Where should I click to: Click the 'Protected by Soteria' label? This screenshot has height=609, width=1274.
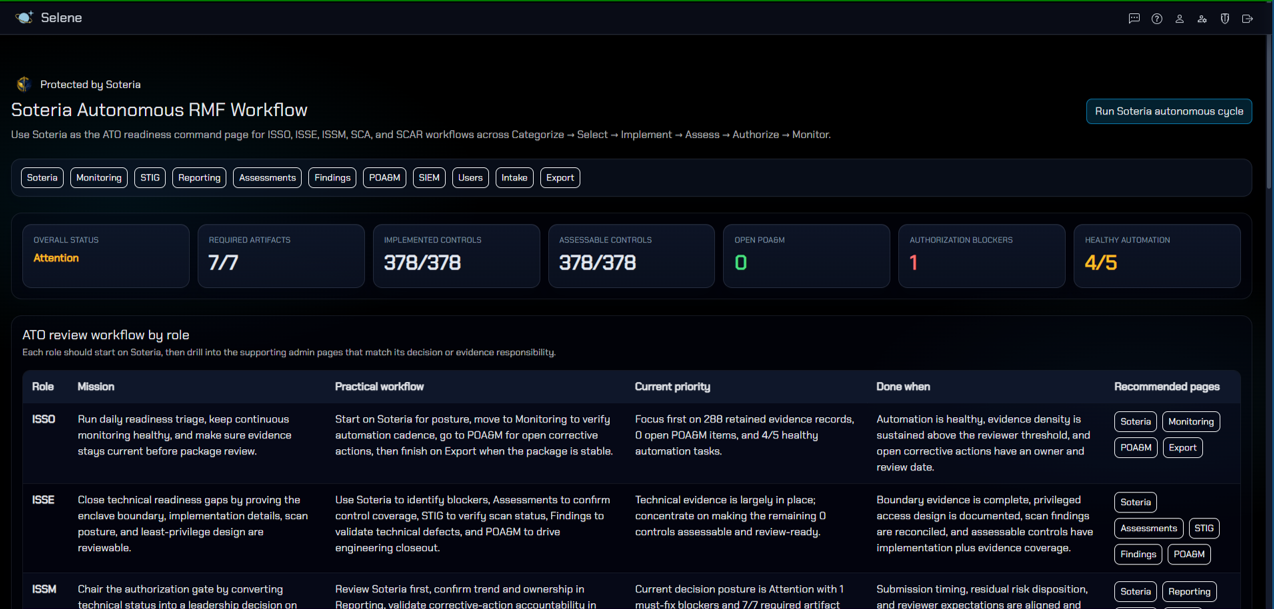[x=90, y=85]
